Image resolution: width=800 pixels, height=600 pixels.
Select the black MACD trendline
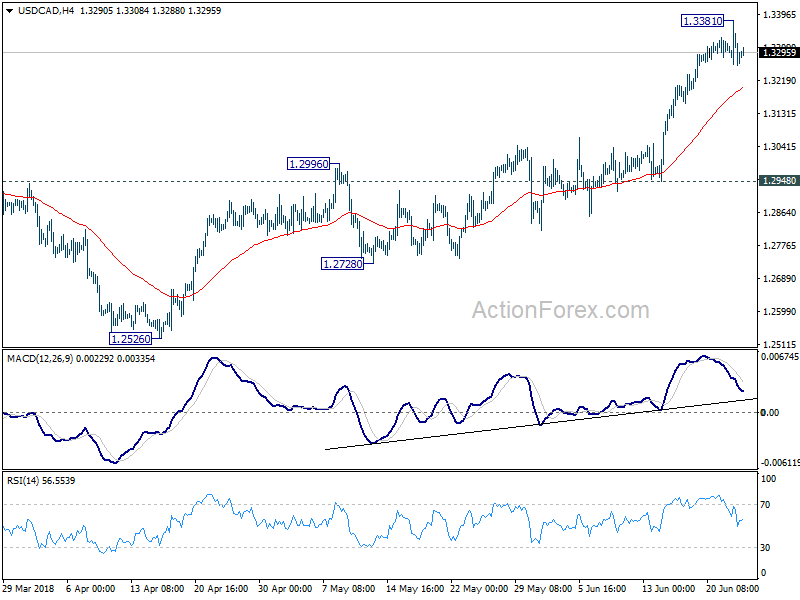541,424
